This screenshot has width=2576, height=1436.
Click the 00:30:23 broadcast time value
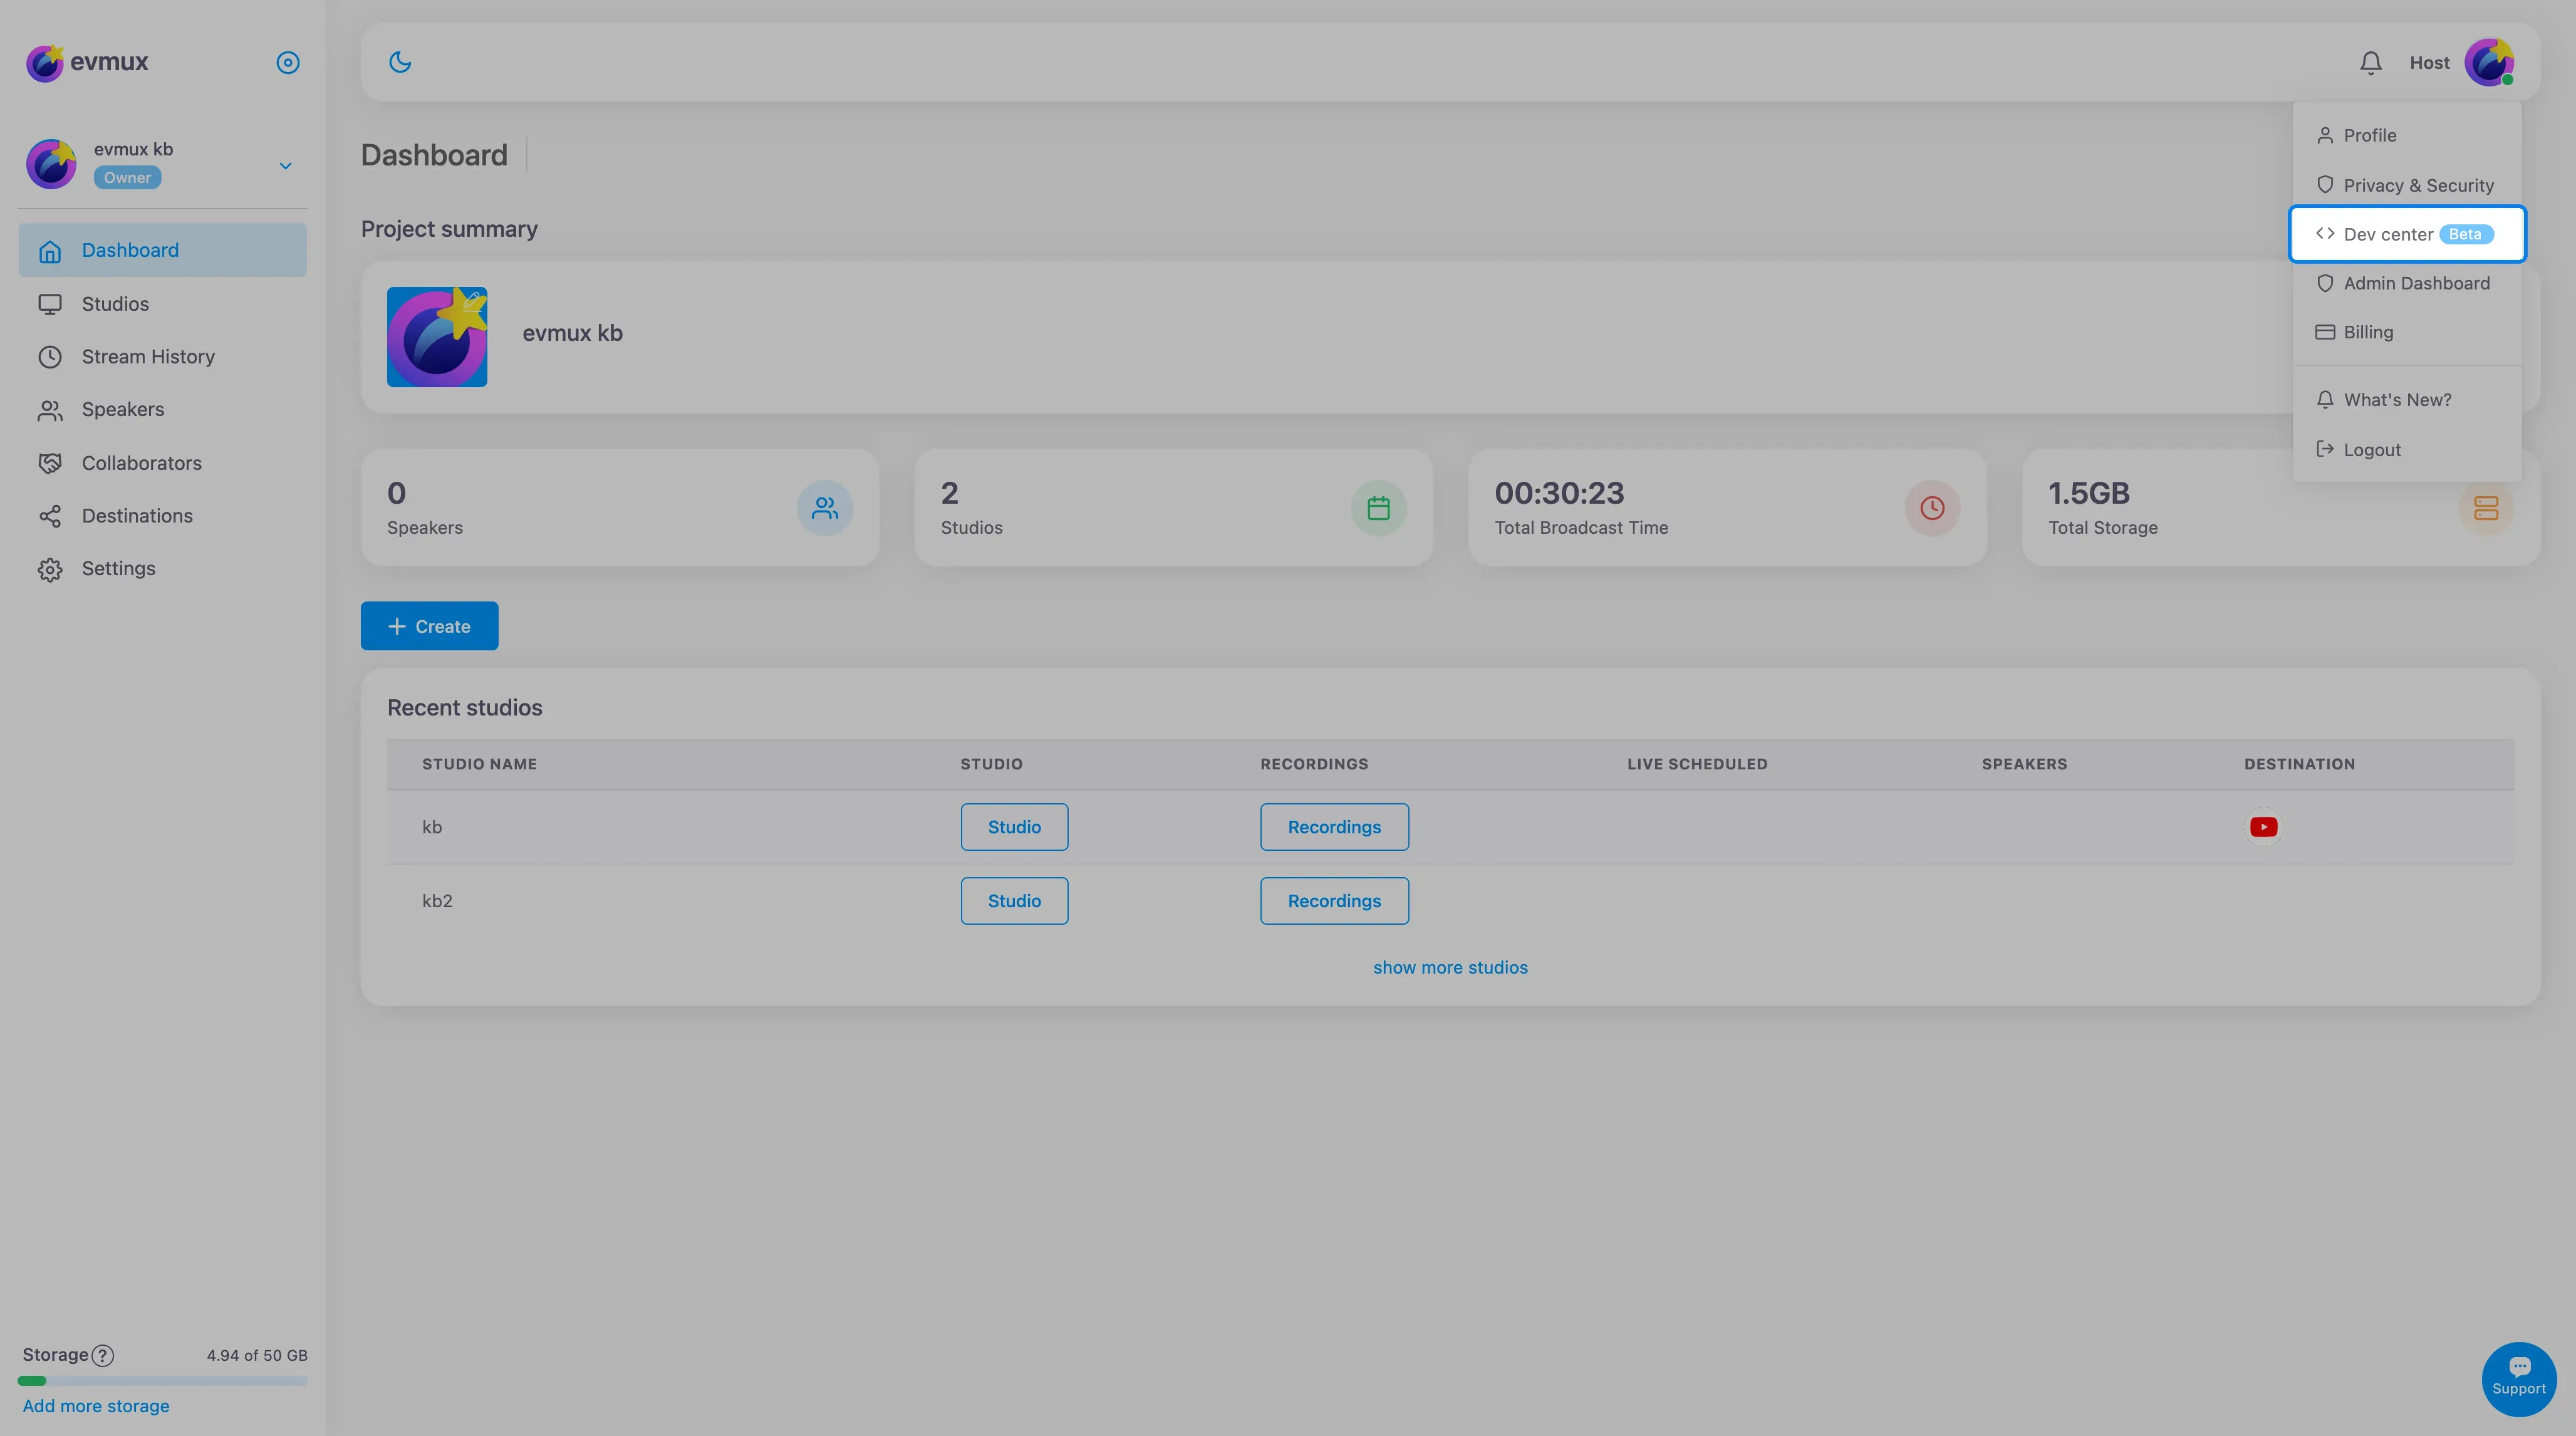coord(1559,493)
